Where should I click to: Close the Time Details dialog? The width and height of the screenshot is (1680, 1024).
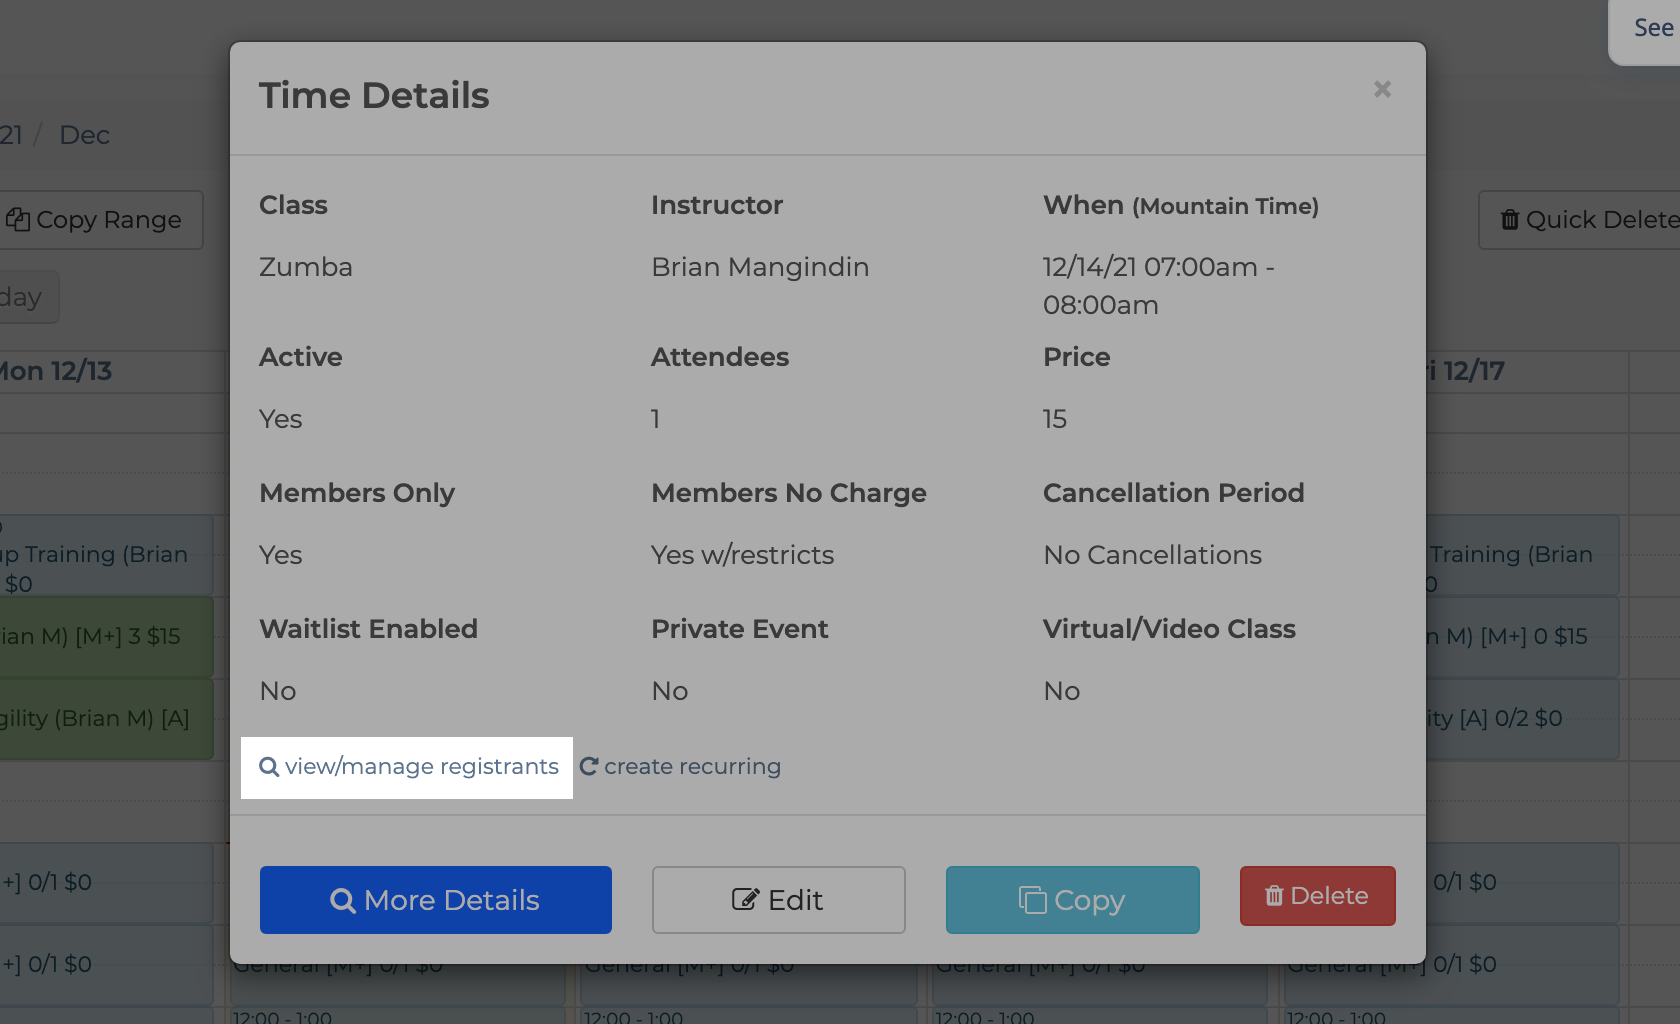coord(1382,90)
